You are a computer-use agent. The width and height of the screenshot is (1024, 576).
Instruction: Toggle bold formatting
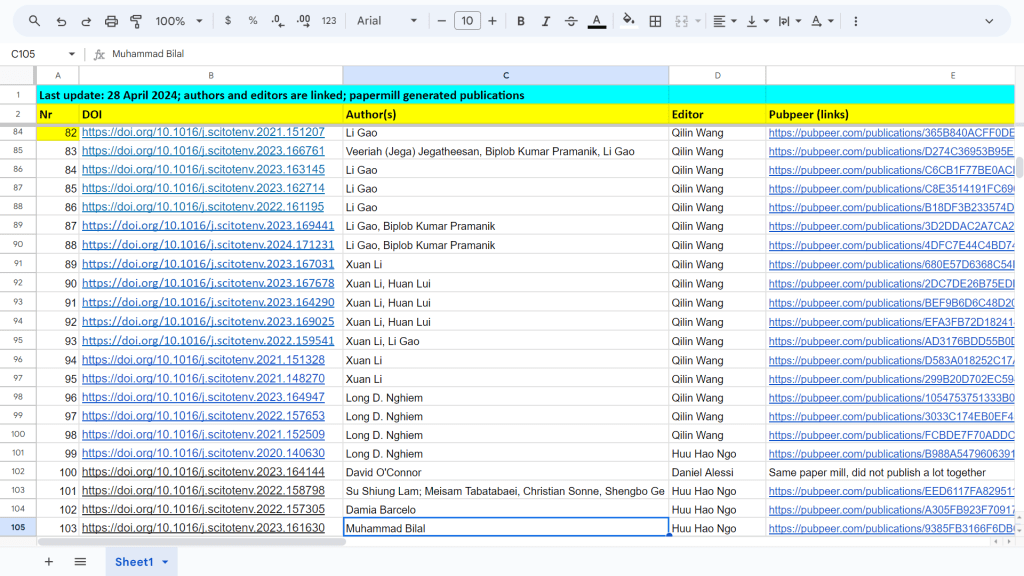(521, 21)
